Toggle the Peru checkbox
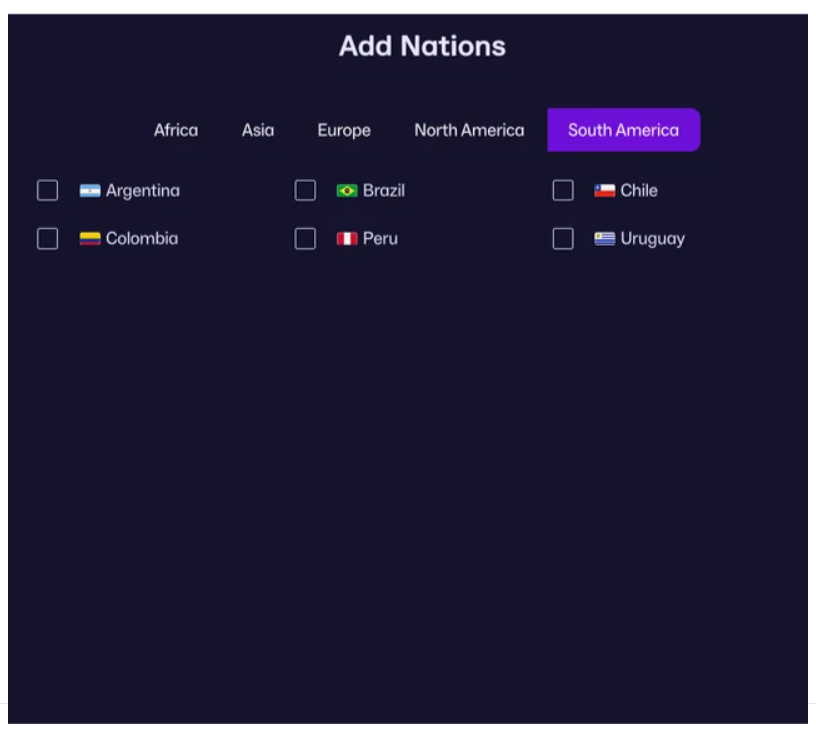Viewport: 816px width, 732px height. (305, 239)
